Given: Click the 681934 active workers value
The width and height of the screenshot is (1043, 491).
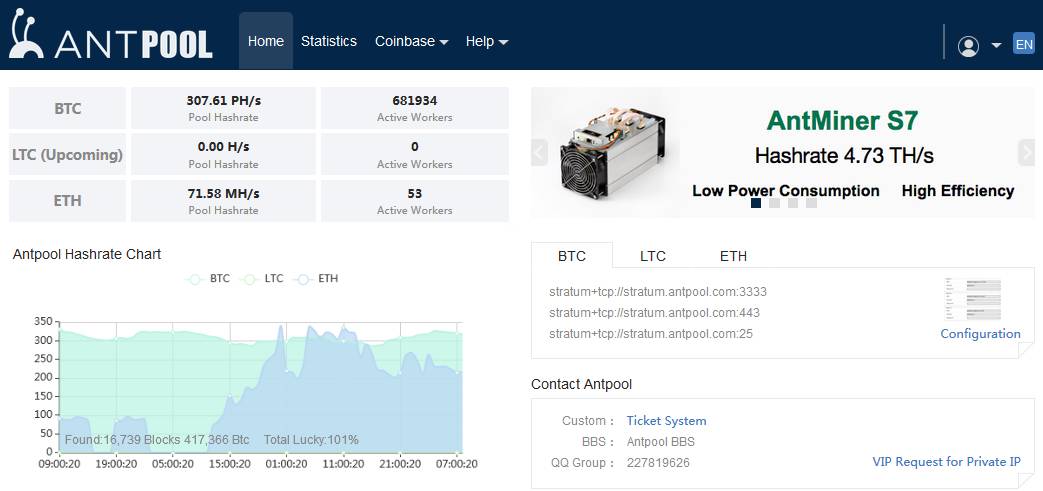Looking at the screenshot, I should (x=415, y=101).
